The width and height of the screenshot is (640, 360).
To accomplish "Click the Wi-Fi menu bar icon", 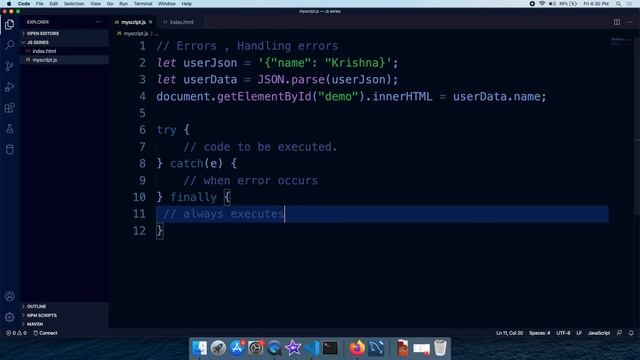I will click(x=542, y=4).
